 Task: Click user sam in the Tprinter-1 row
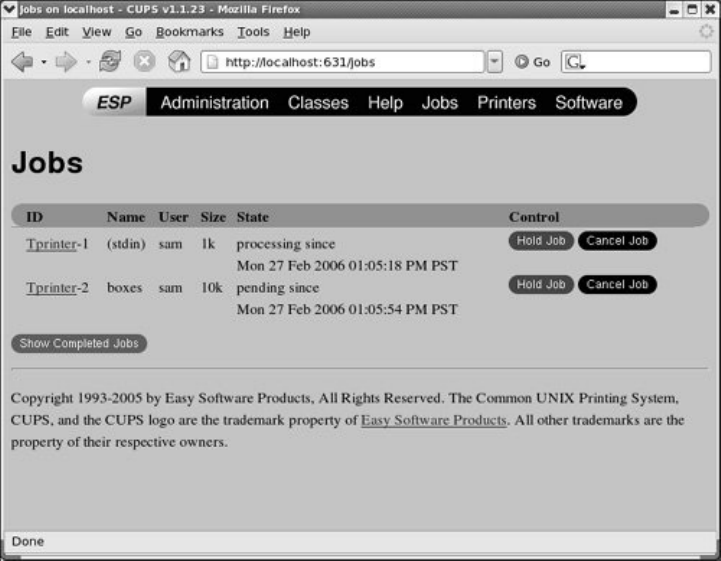(x=170, y=244)
